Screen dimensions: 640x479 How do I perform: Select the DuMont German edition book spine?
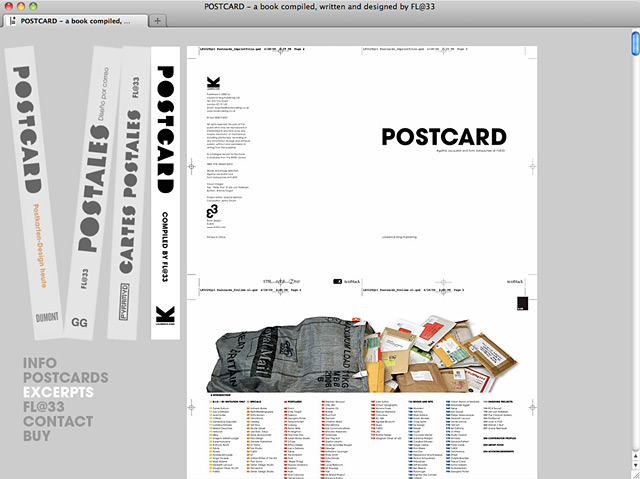[34, 193]
